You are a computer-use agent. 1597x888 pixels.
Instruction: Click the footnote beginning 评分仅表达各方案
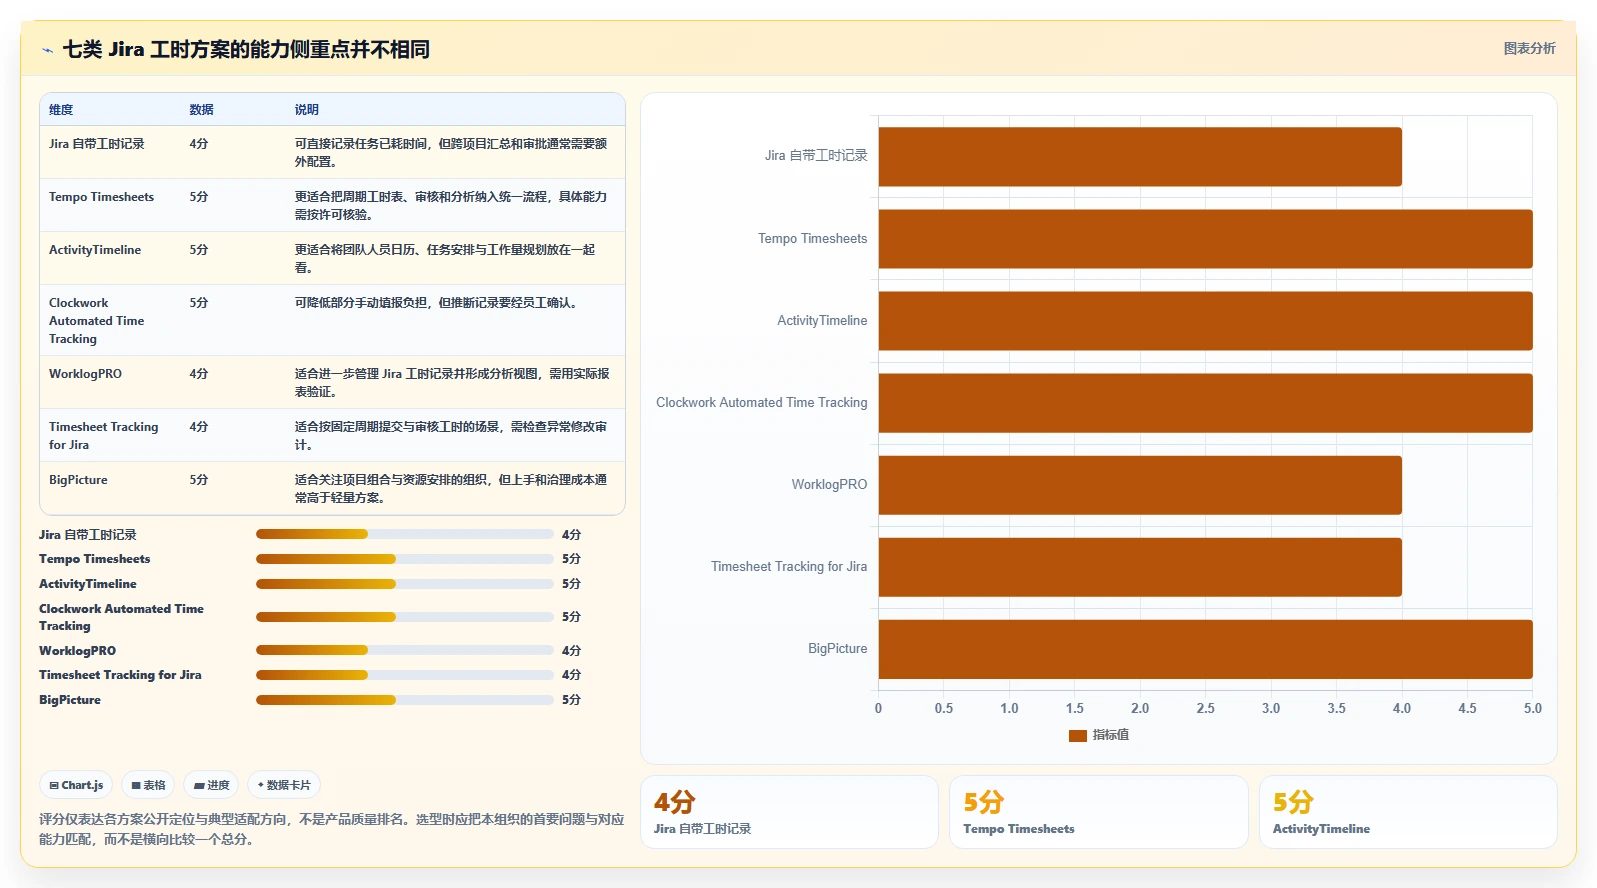pyautogui.click(x=331, y=829)
